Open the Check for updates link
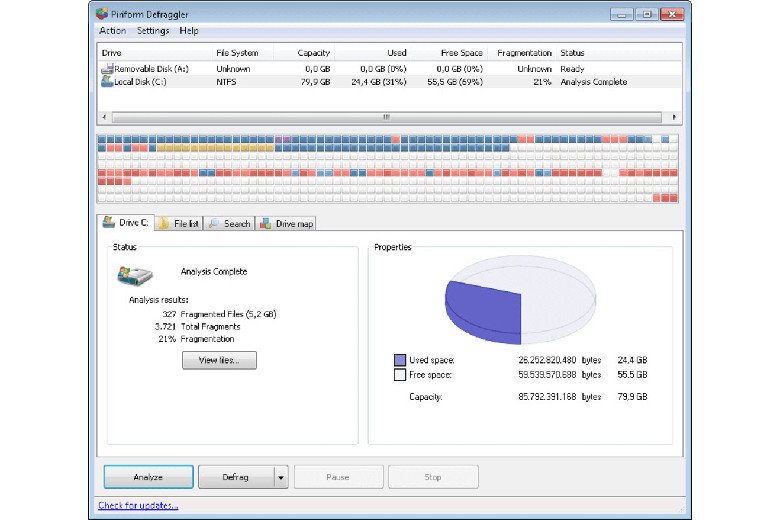This screenshot has width=780, height=520. click(x=138, y=505)
